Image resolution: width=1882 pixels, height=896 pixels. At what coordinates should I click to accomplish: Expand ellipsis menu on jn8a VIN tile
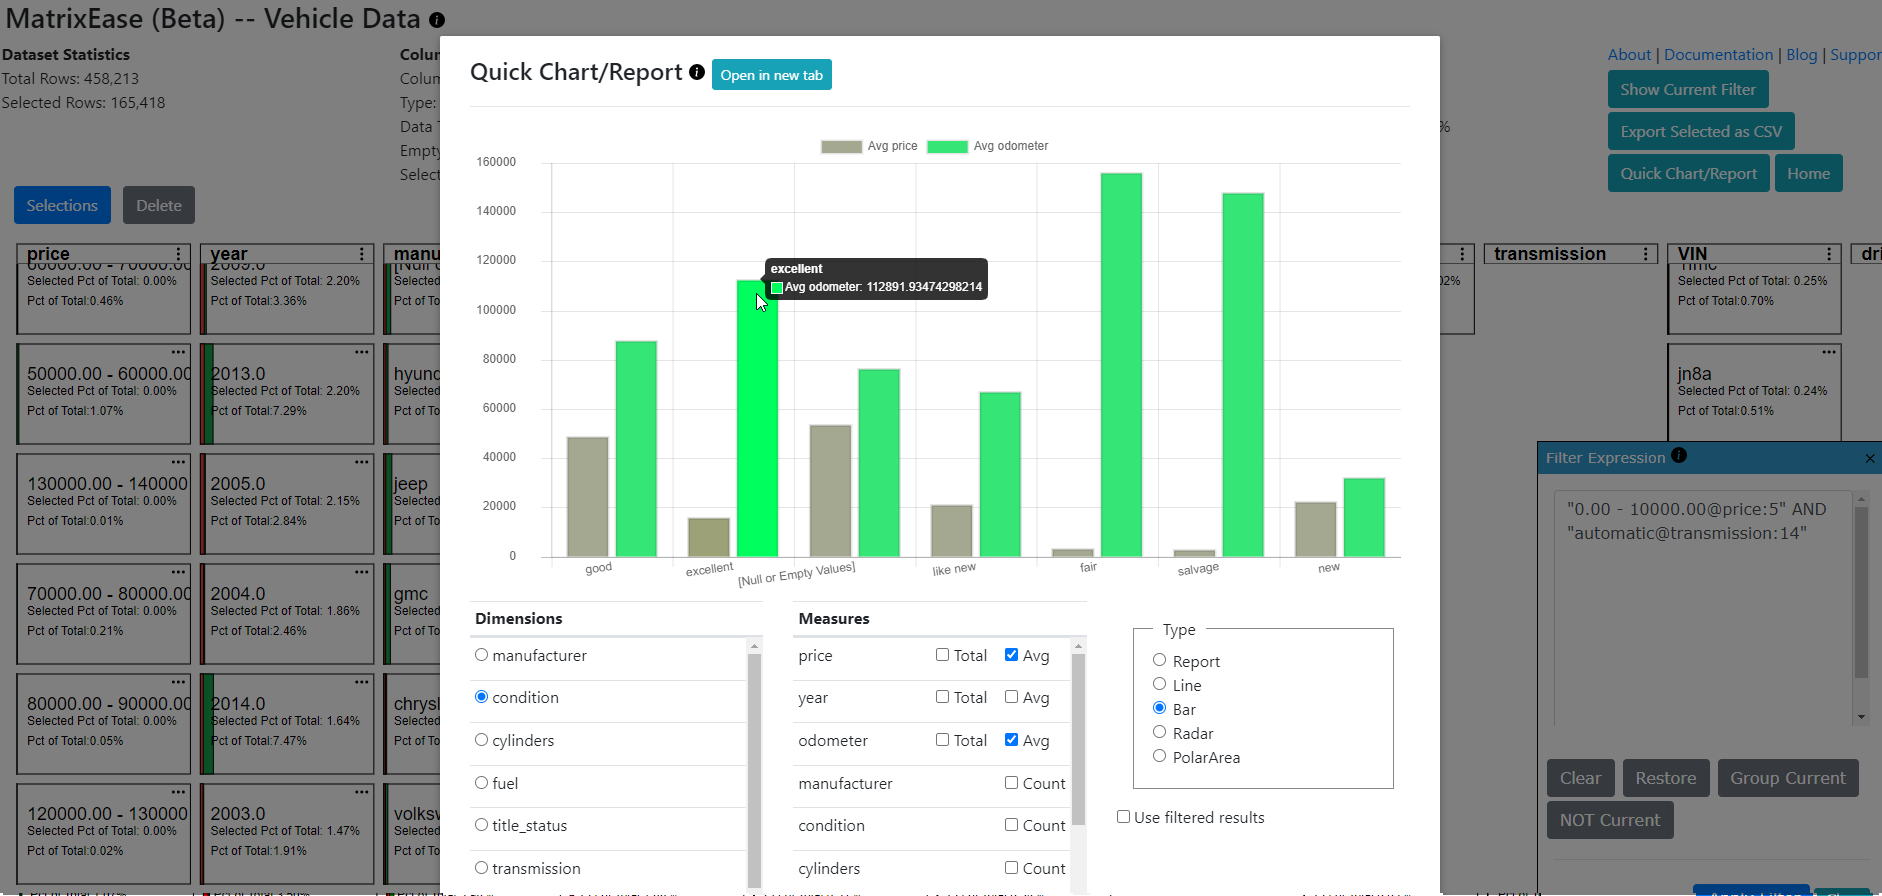(1829, 352)
